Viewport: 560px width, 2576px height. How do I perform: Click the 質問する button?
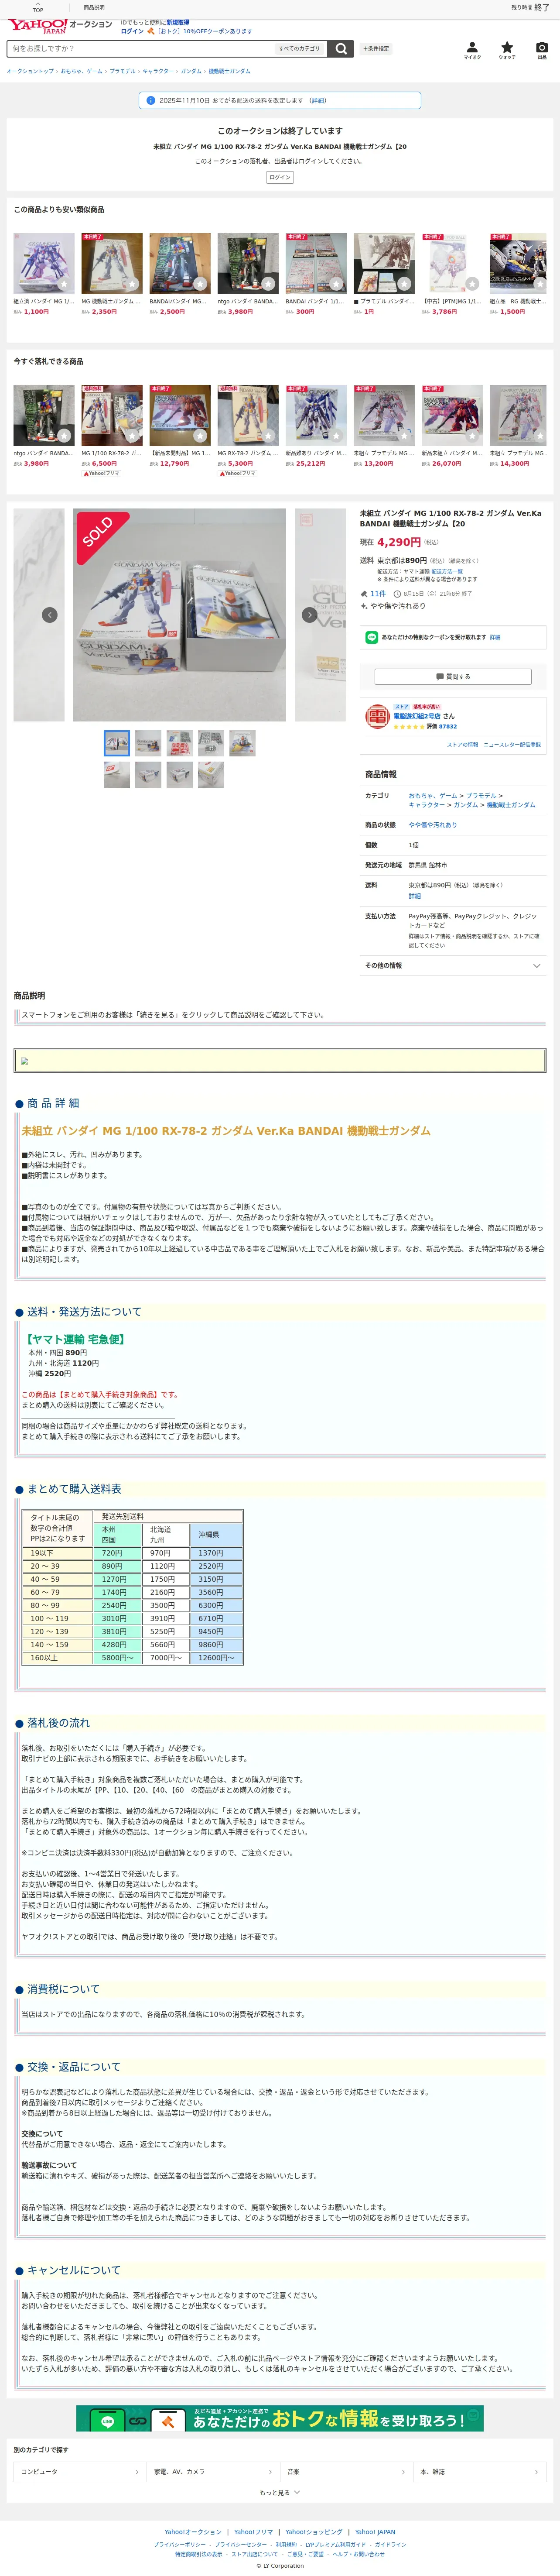coord(453,677)
